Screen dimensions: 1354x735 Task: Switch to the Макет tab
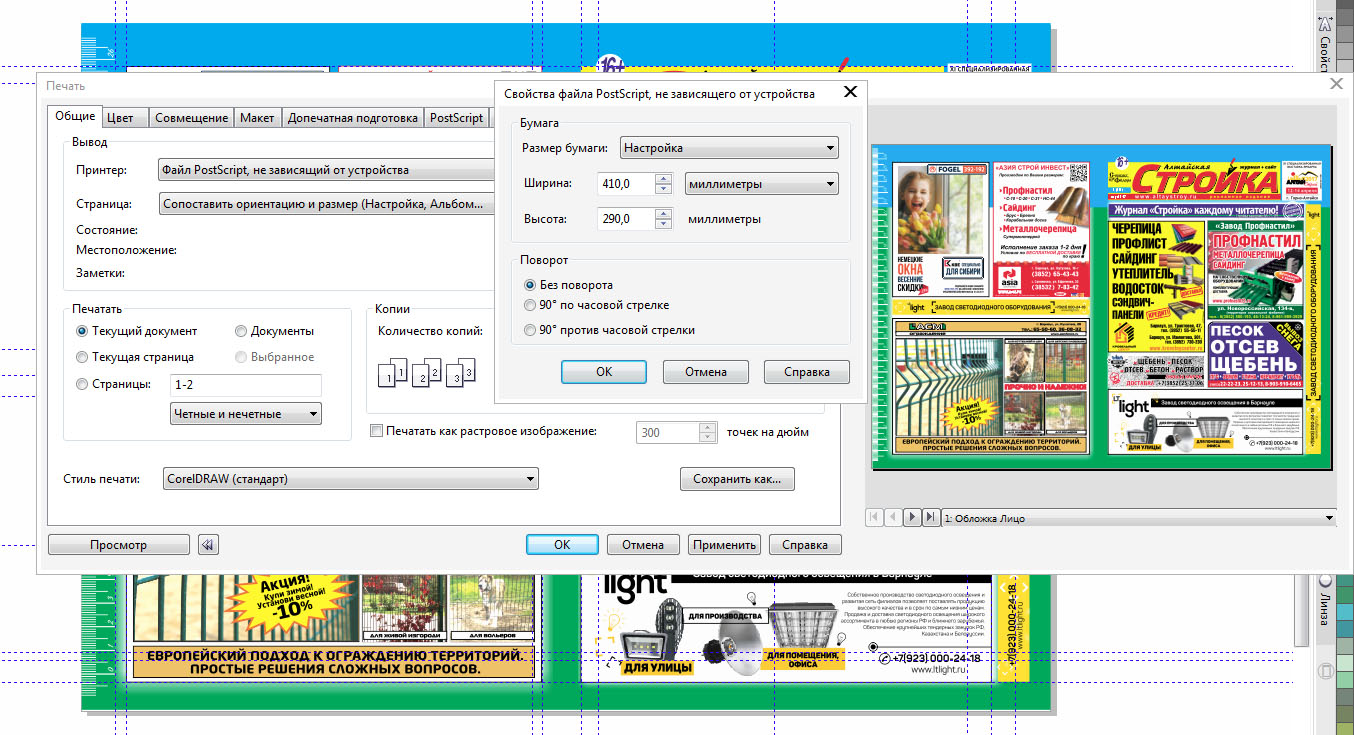257,118
